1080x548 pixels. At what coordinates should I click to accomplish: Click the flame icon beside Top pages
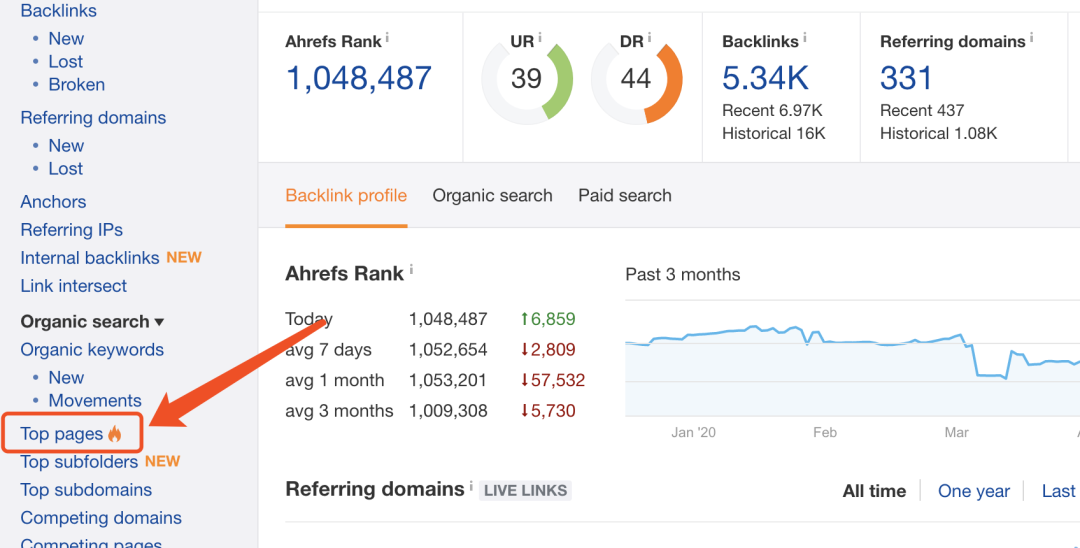tap(115, 434)
